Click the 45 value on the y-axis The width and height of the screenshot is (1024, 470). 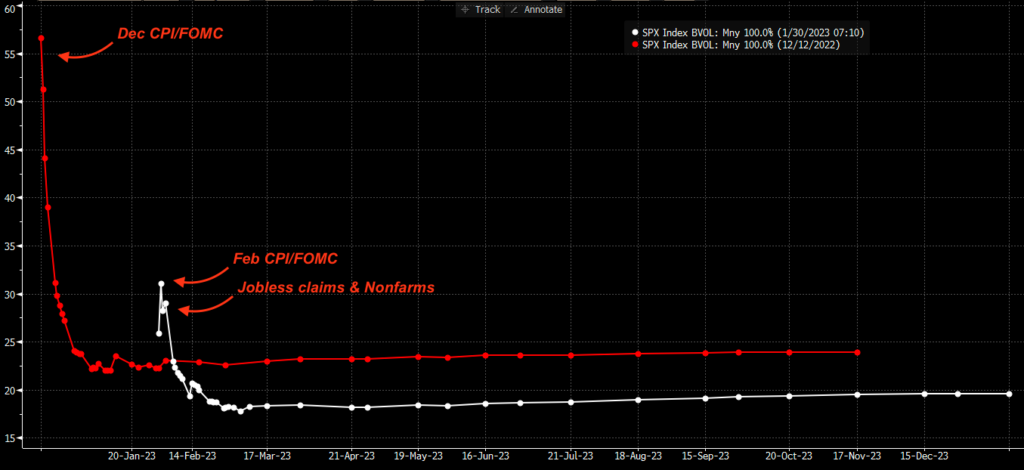point(12,150)
